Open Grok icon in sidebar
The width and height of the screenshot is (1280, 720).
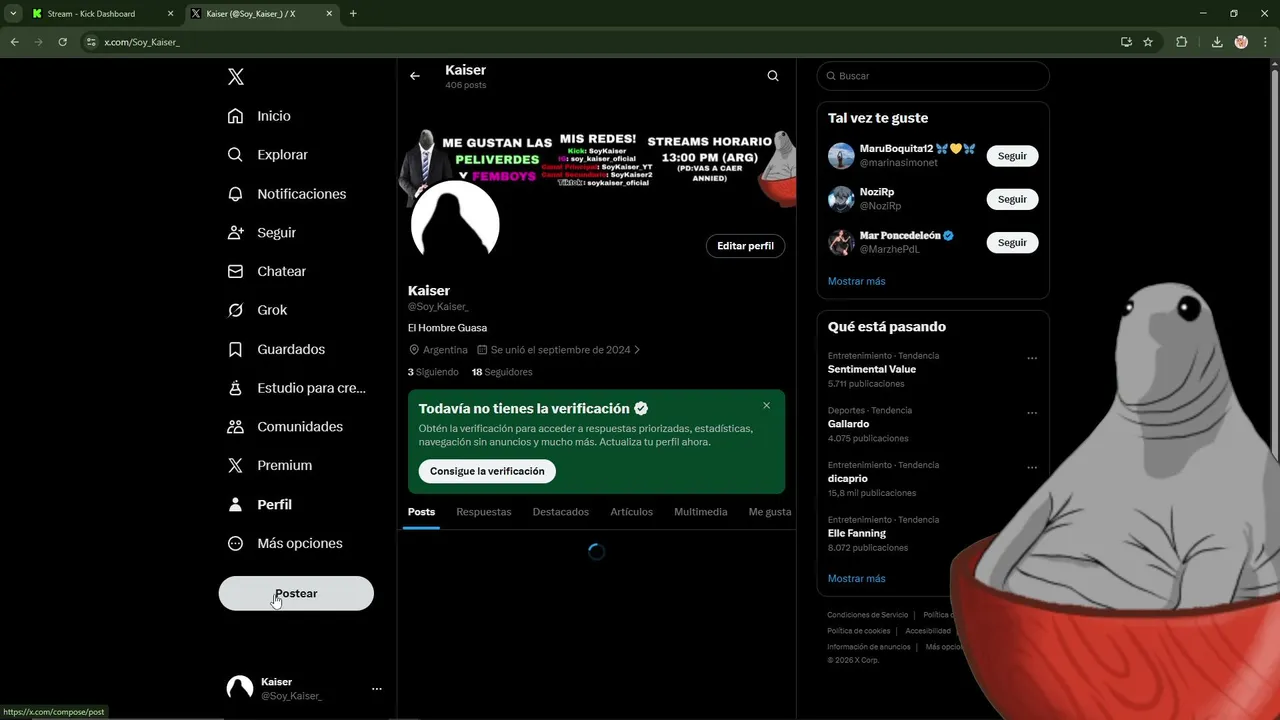point(235,310)
